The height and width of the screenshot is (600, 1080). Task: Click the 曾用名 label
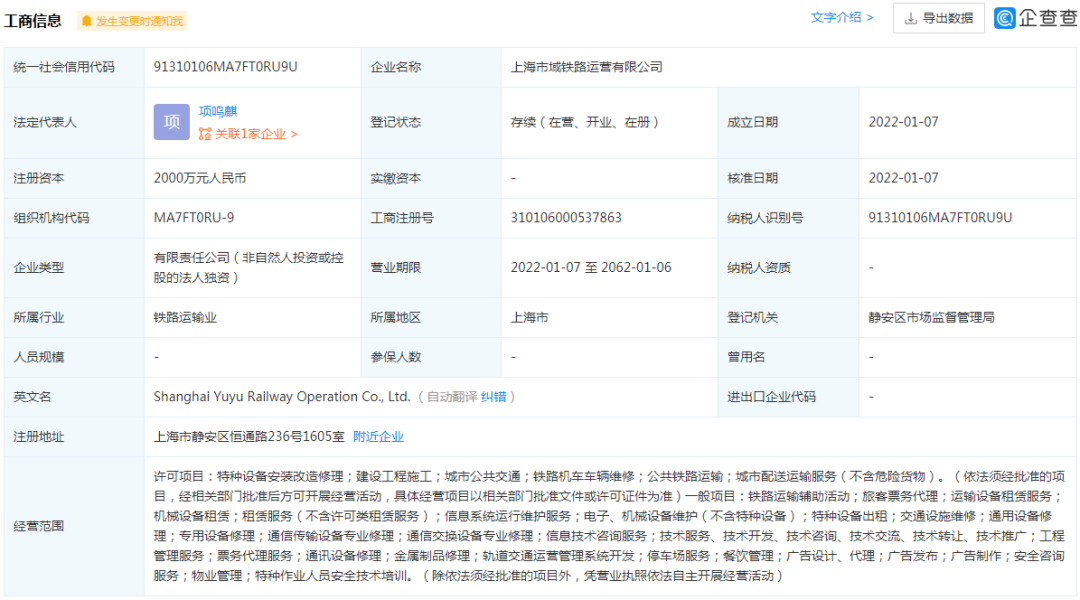coord(747,357)
